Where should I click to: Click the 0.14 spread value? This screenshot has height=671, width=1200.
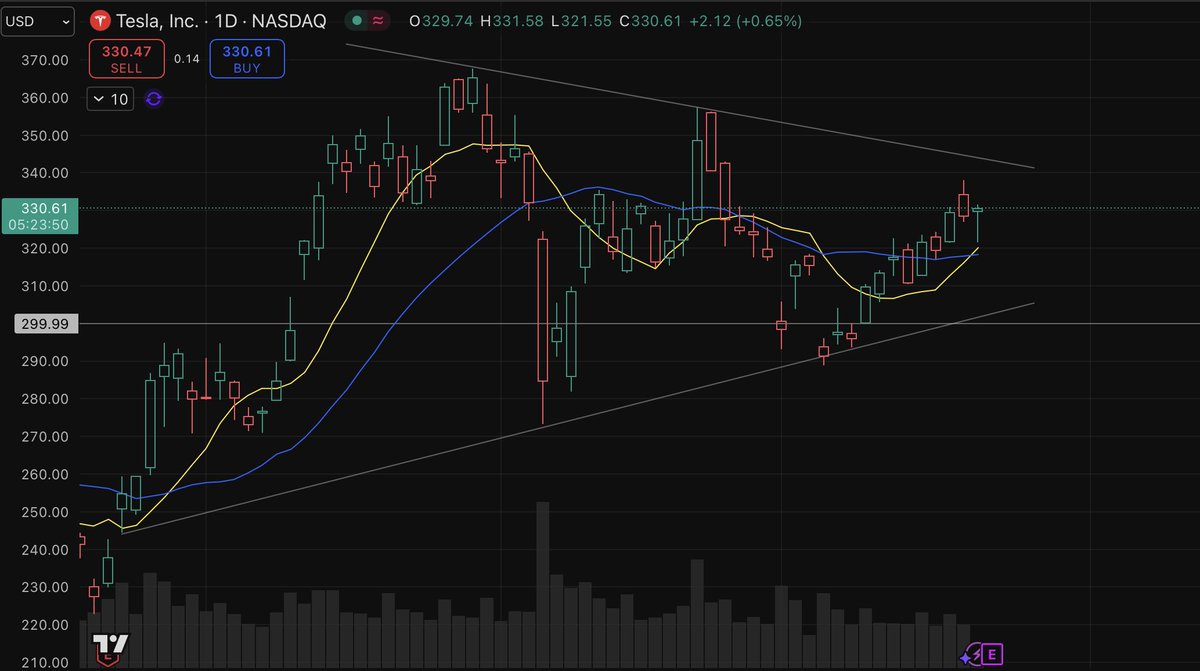187,59
